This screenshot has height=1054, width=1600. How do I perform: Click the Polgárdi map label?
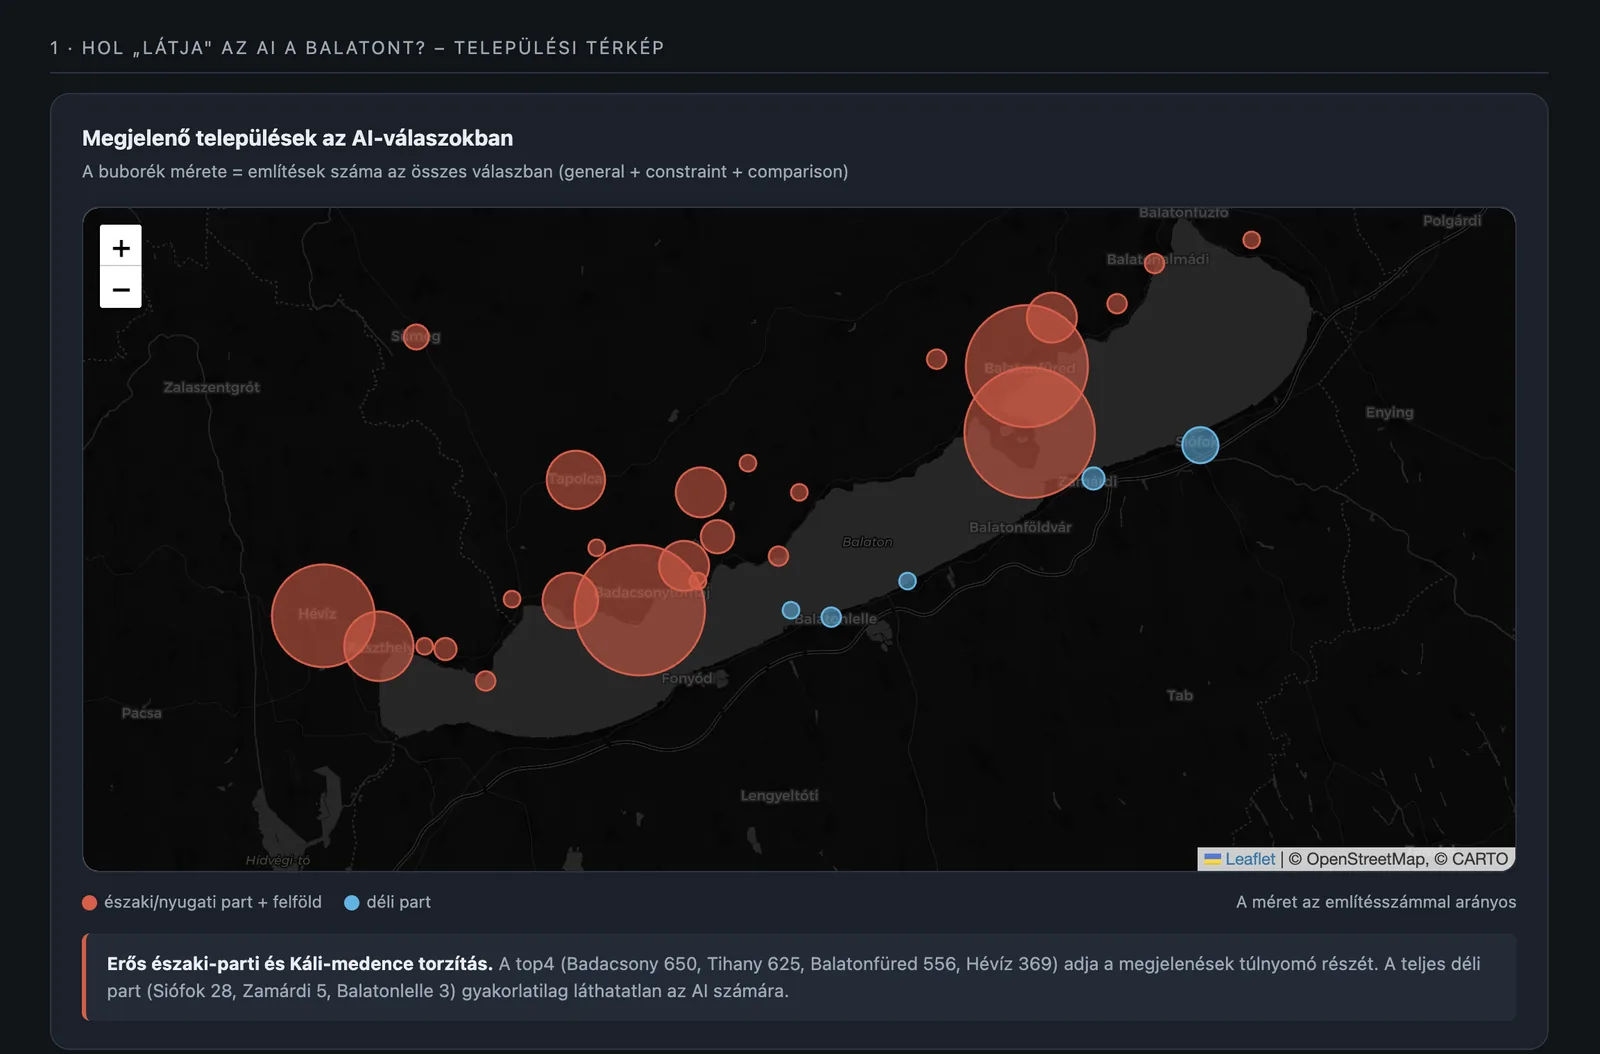(x=1452, y=220)
